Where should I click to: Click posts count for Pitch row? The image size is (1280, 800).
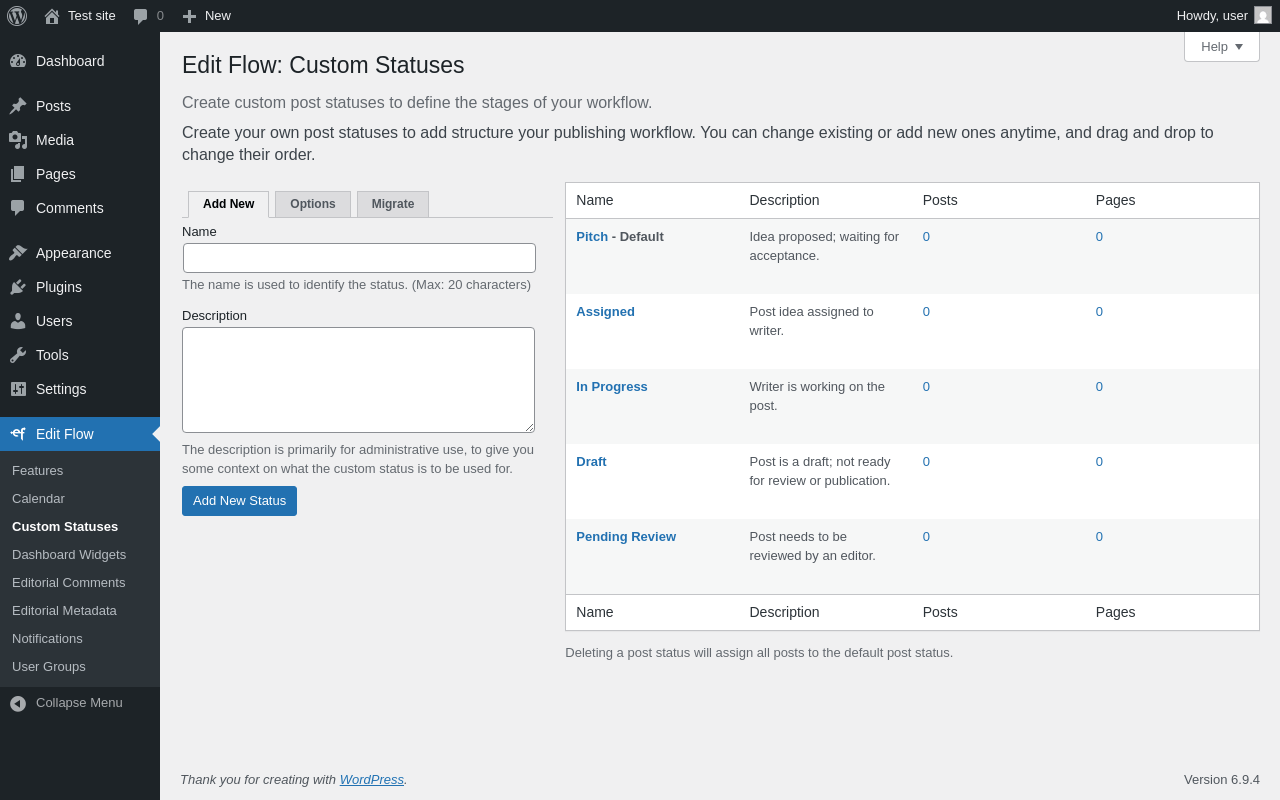(x=926, y=236)
